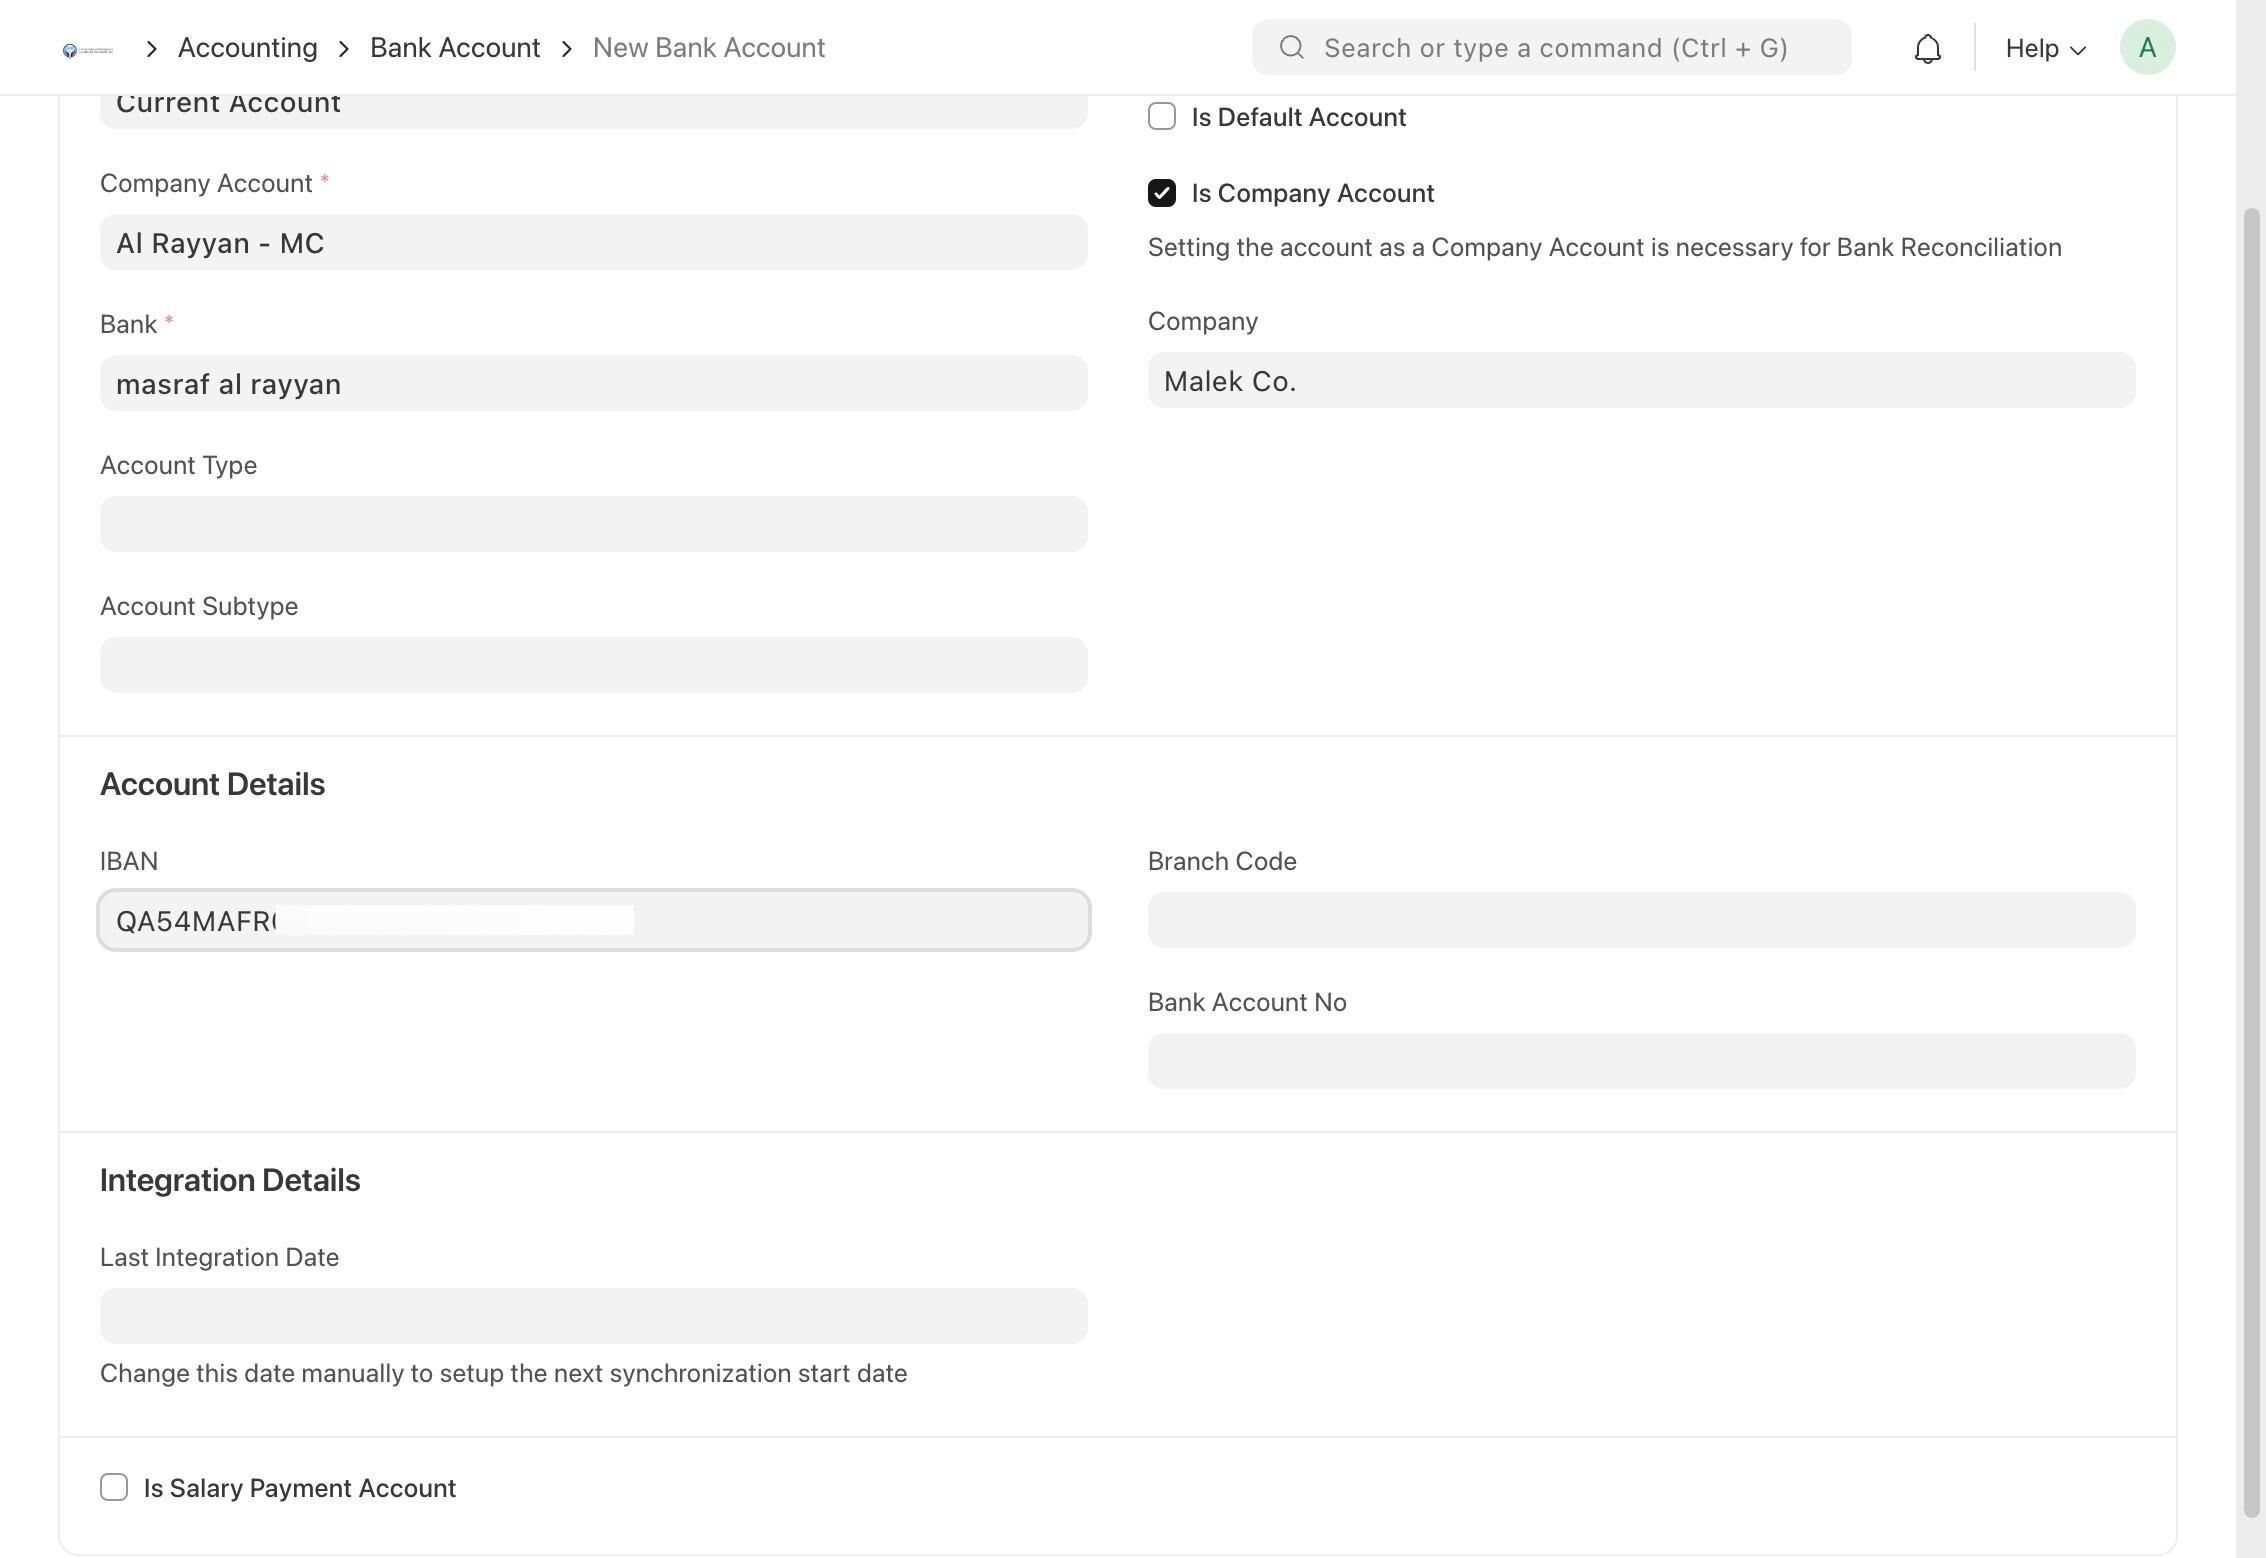Click the Bank field masraf al rayyan

(594, 383)
